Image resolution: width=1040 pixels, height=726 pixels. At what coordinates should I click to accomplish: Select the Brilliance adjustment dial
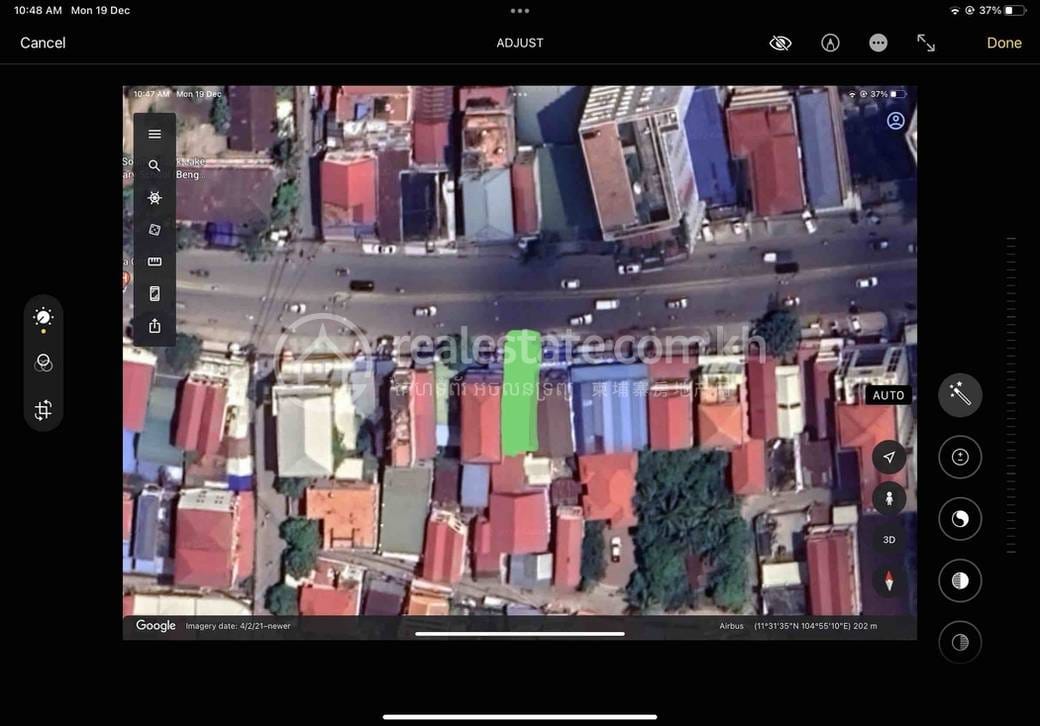click(960, 518)
